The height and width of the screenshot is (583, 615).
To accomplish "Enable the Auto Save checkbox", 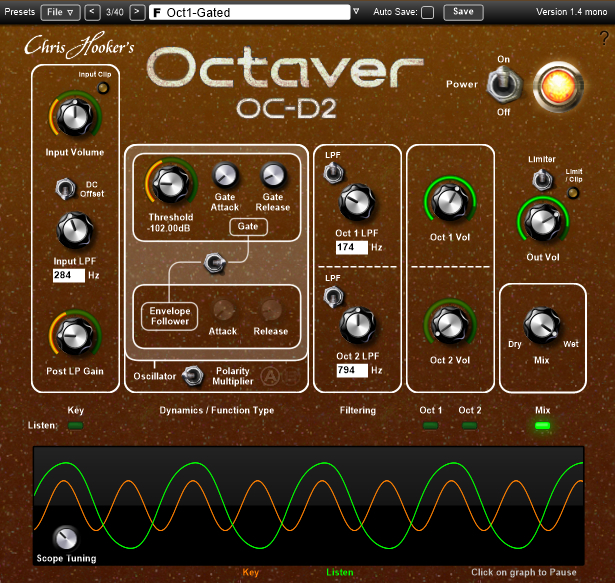I will tap(428, 12).
